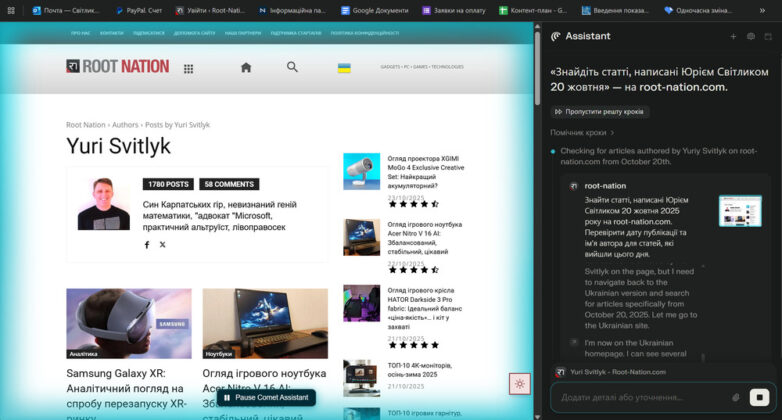Click the Ноутбуки category tag

coord(218,354)
